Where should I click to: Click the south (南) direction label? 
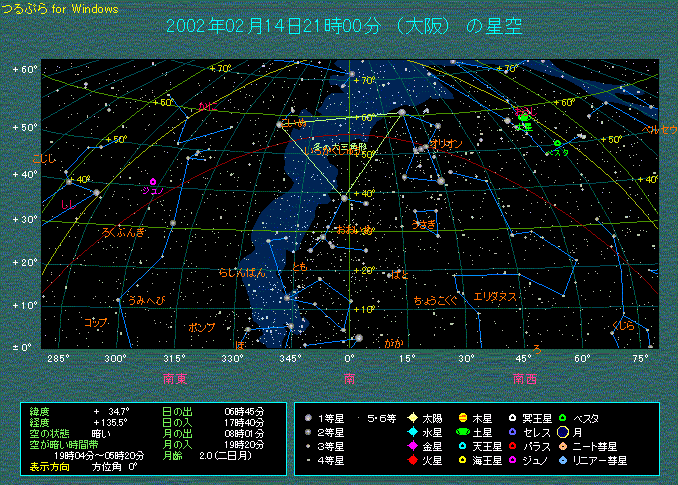(349, 378)
